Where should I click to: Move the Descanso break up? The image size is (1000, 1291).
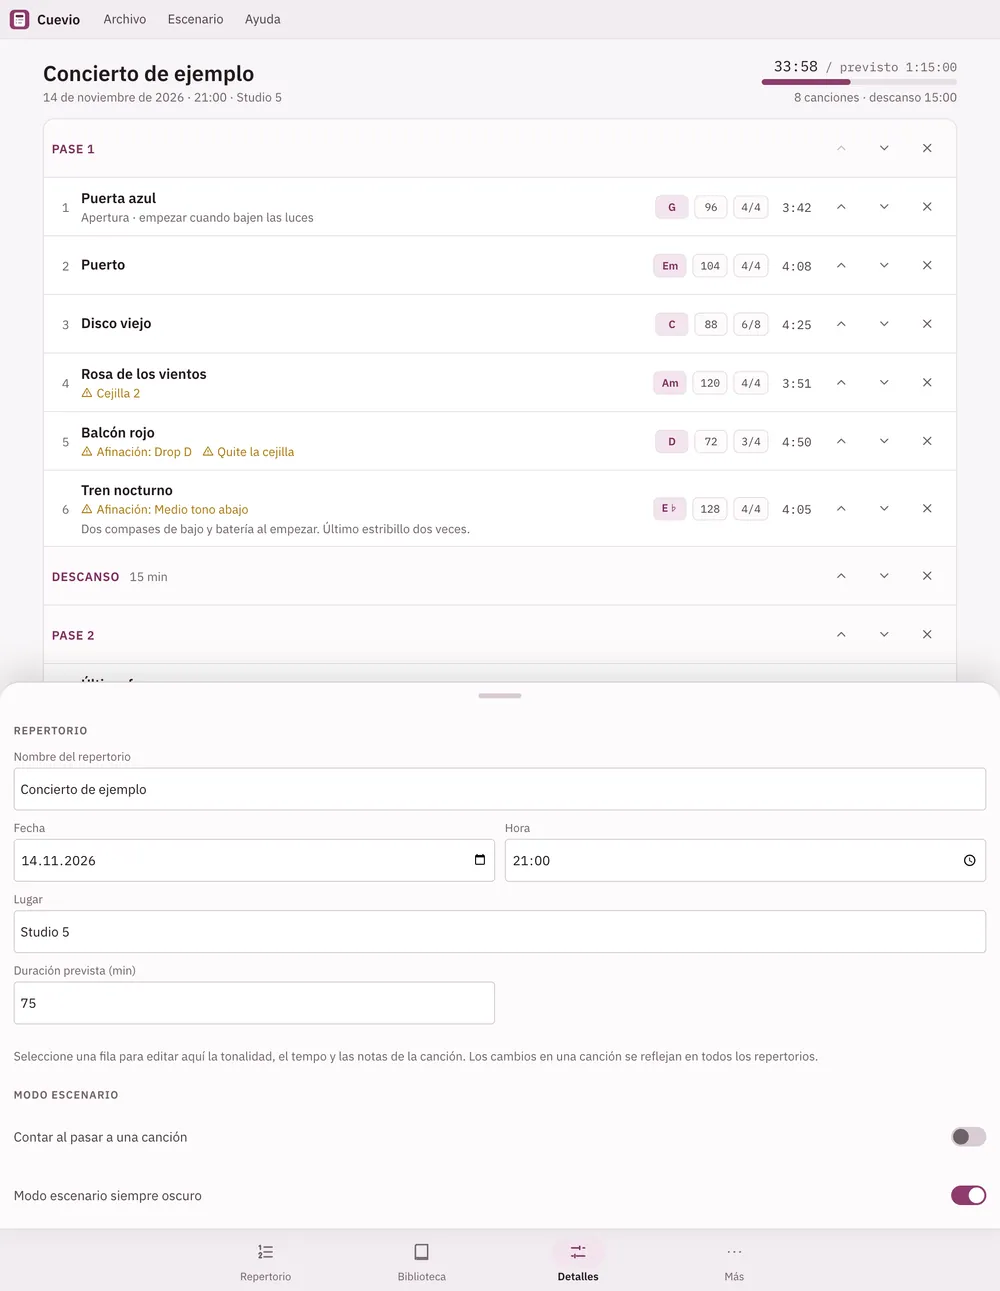(x=841, y=576)
